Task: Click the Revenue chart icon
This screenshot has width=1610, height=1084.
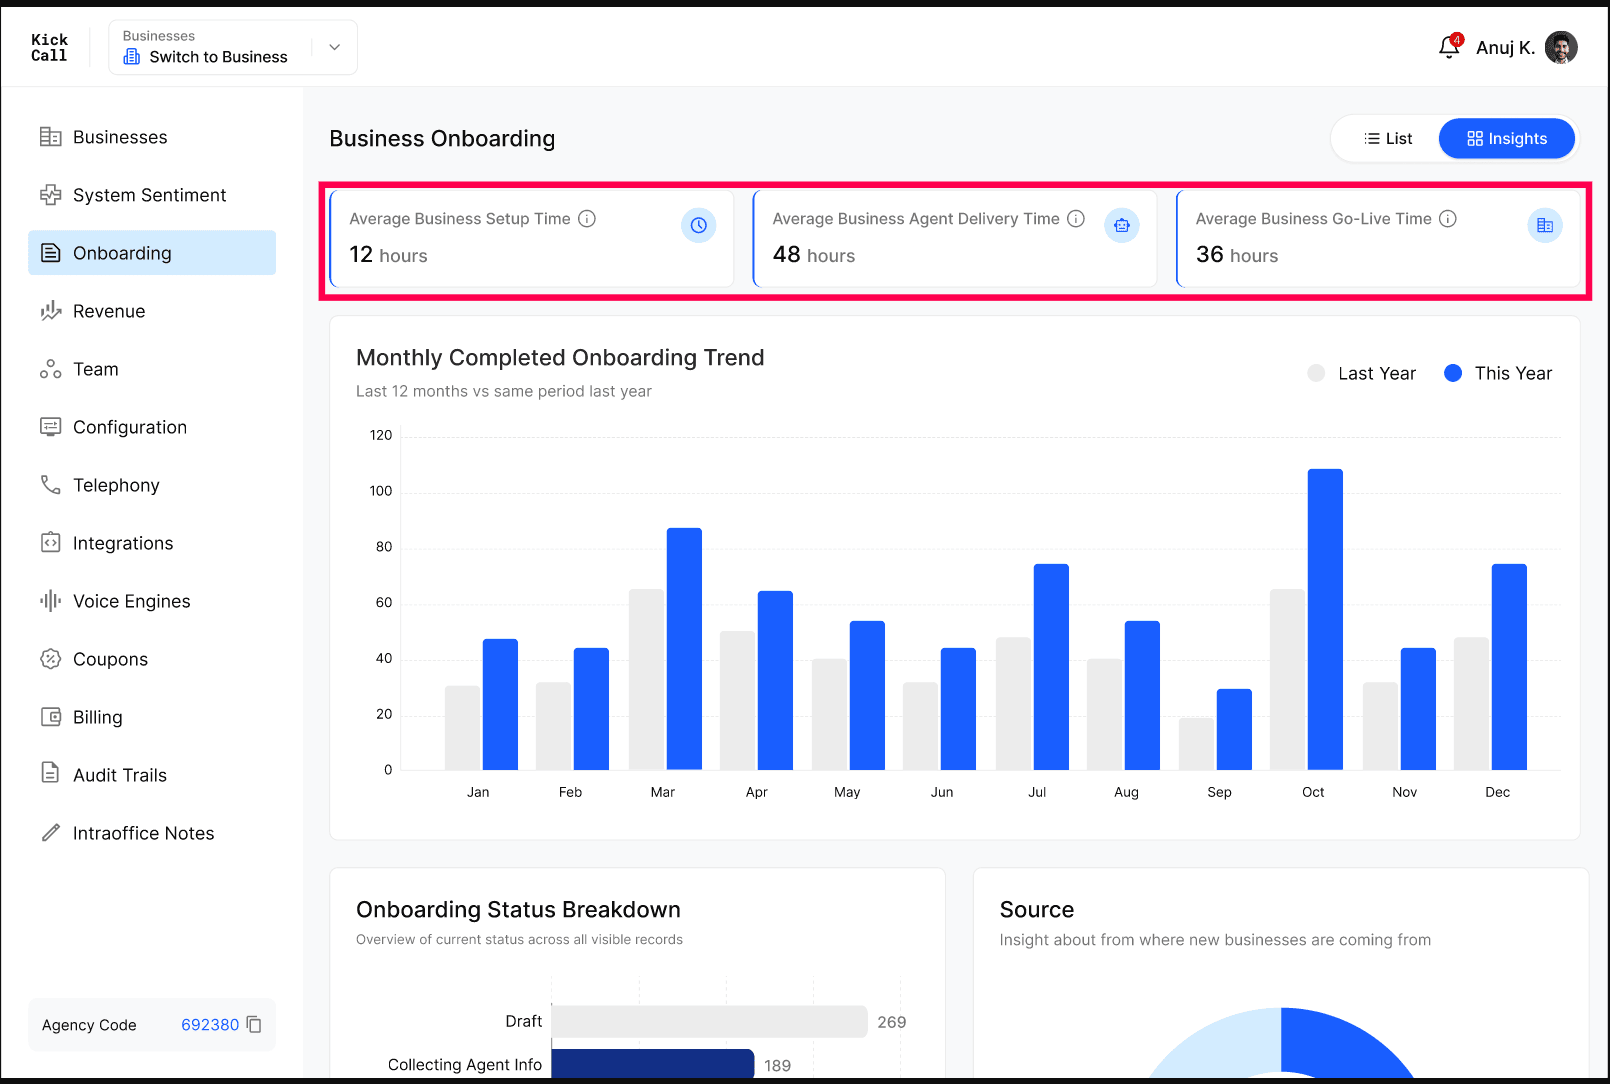Action: point(50,311)
